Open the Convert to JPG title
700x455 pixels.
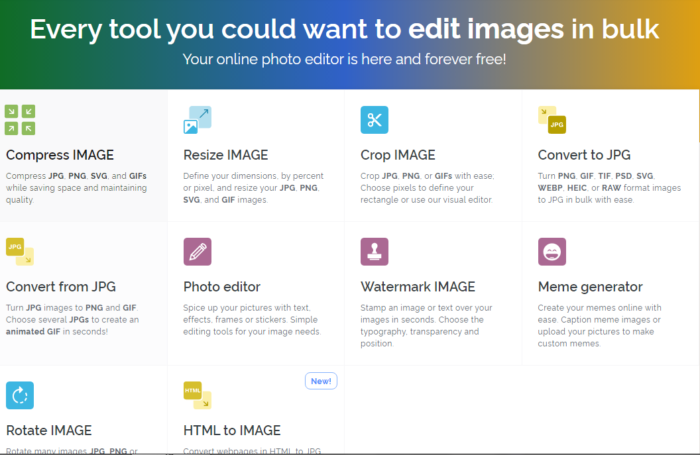(584, 155)
